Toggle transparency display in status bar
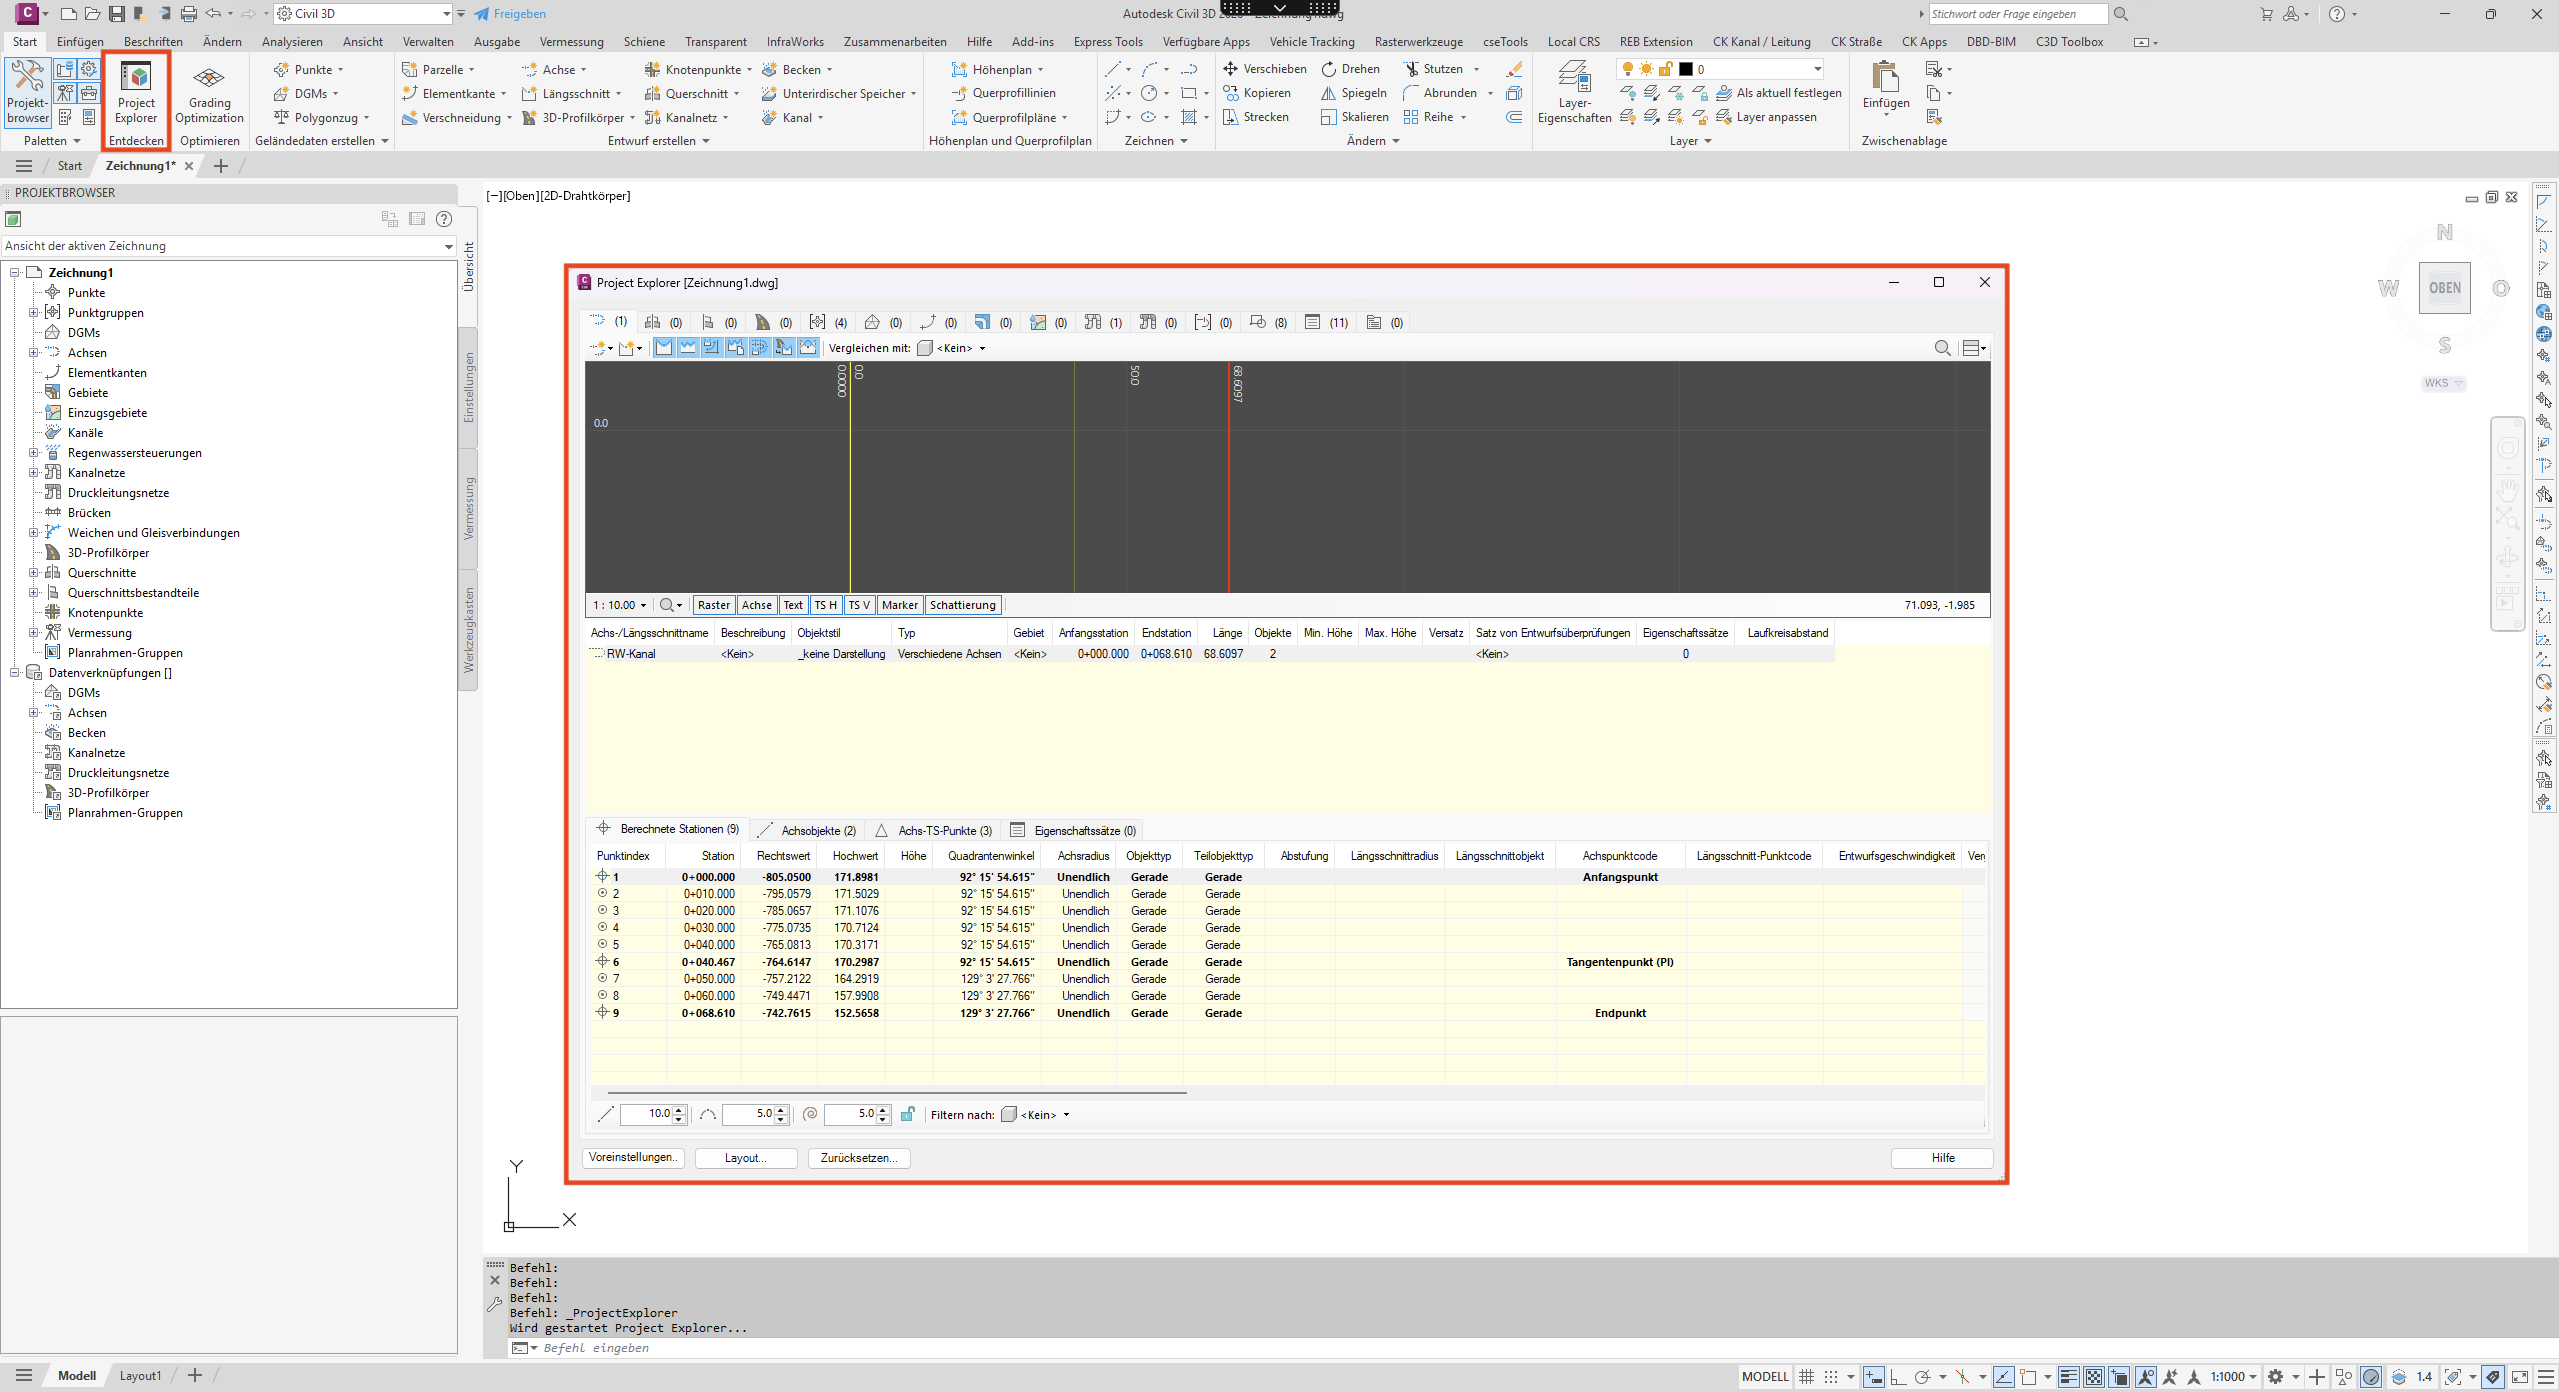This screenshot has width=2559, height=1392. click(2094, 1377)
